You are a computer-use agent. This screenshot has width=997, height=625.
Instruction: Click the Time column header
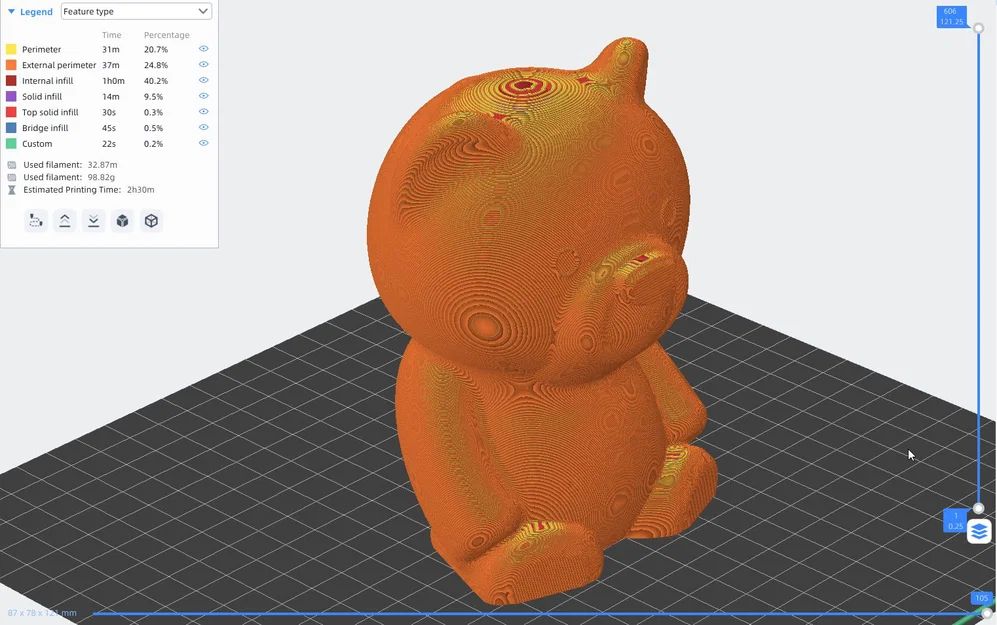(111, 35)
